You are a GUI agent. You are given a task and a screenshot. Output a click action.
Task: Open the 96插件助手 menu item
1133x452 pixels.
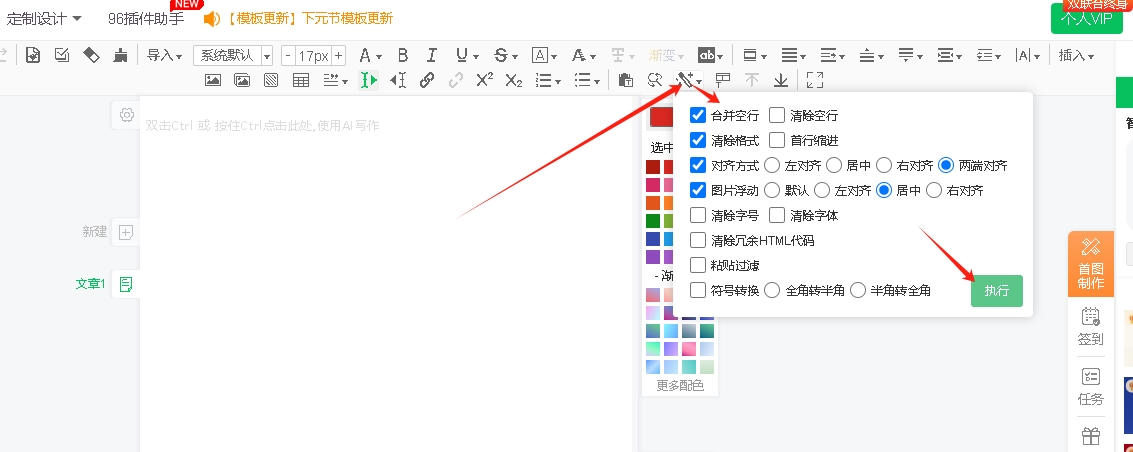tap(145, 18)
